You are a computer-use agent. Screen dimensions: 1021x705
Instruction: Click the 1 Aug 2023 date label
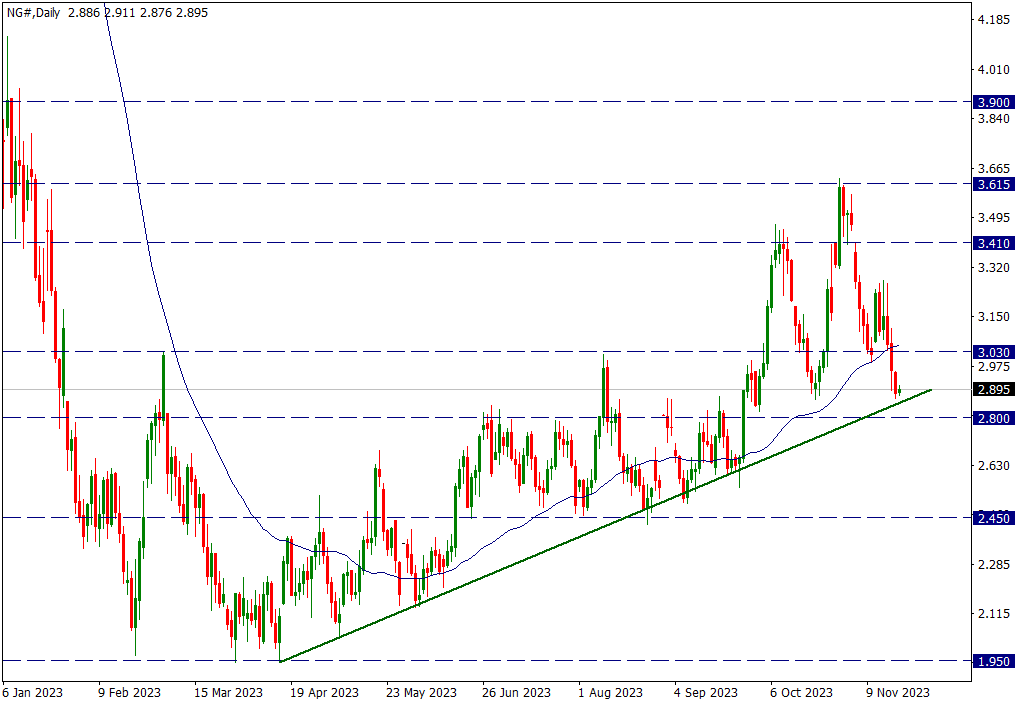pos(611,692)
